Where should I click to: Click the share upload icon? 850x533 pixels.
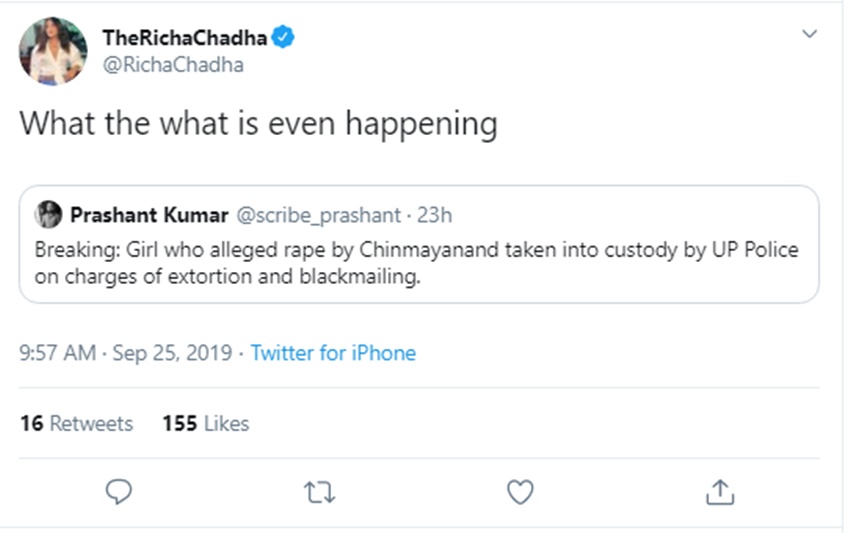721,491
